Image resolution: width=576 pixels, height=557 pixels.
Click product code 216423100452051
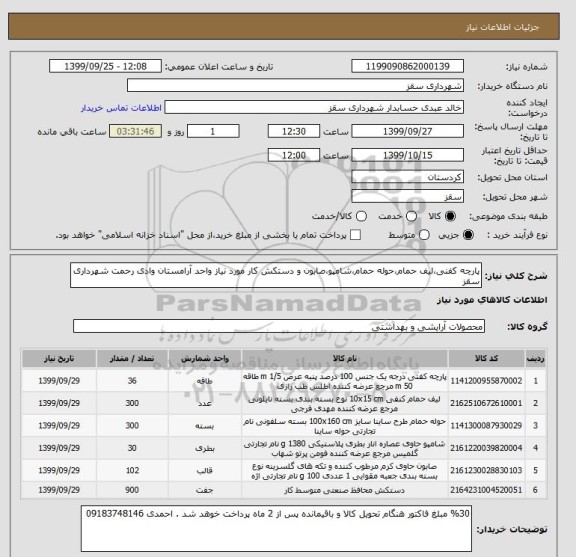[x=486, y=490]
